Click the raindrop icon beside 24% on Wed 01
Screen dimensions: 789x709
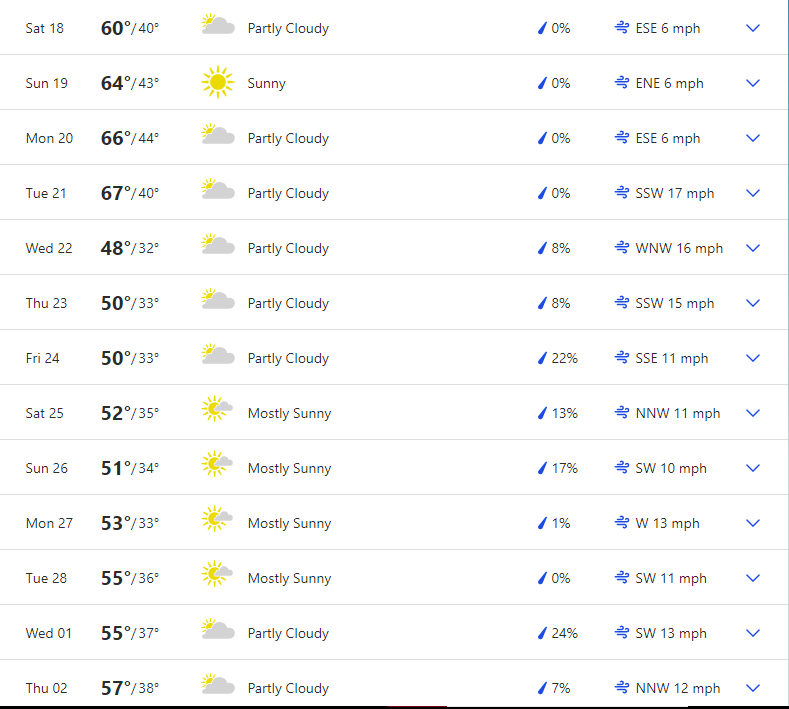click(543, 633)
